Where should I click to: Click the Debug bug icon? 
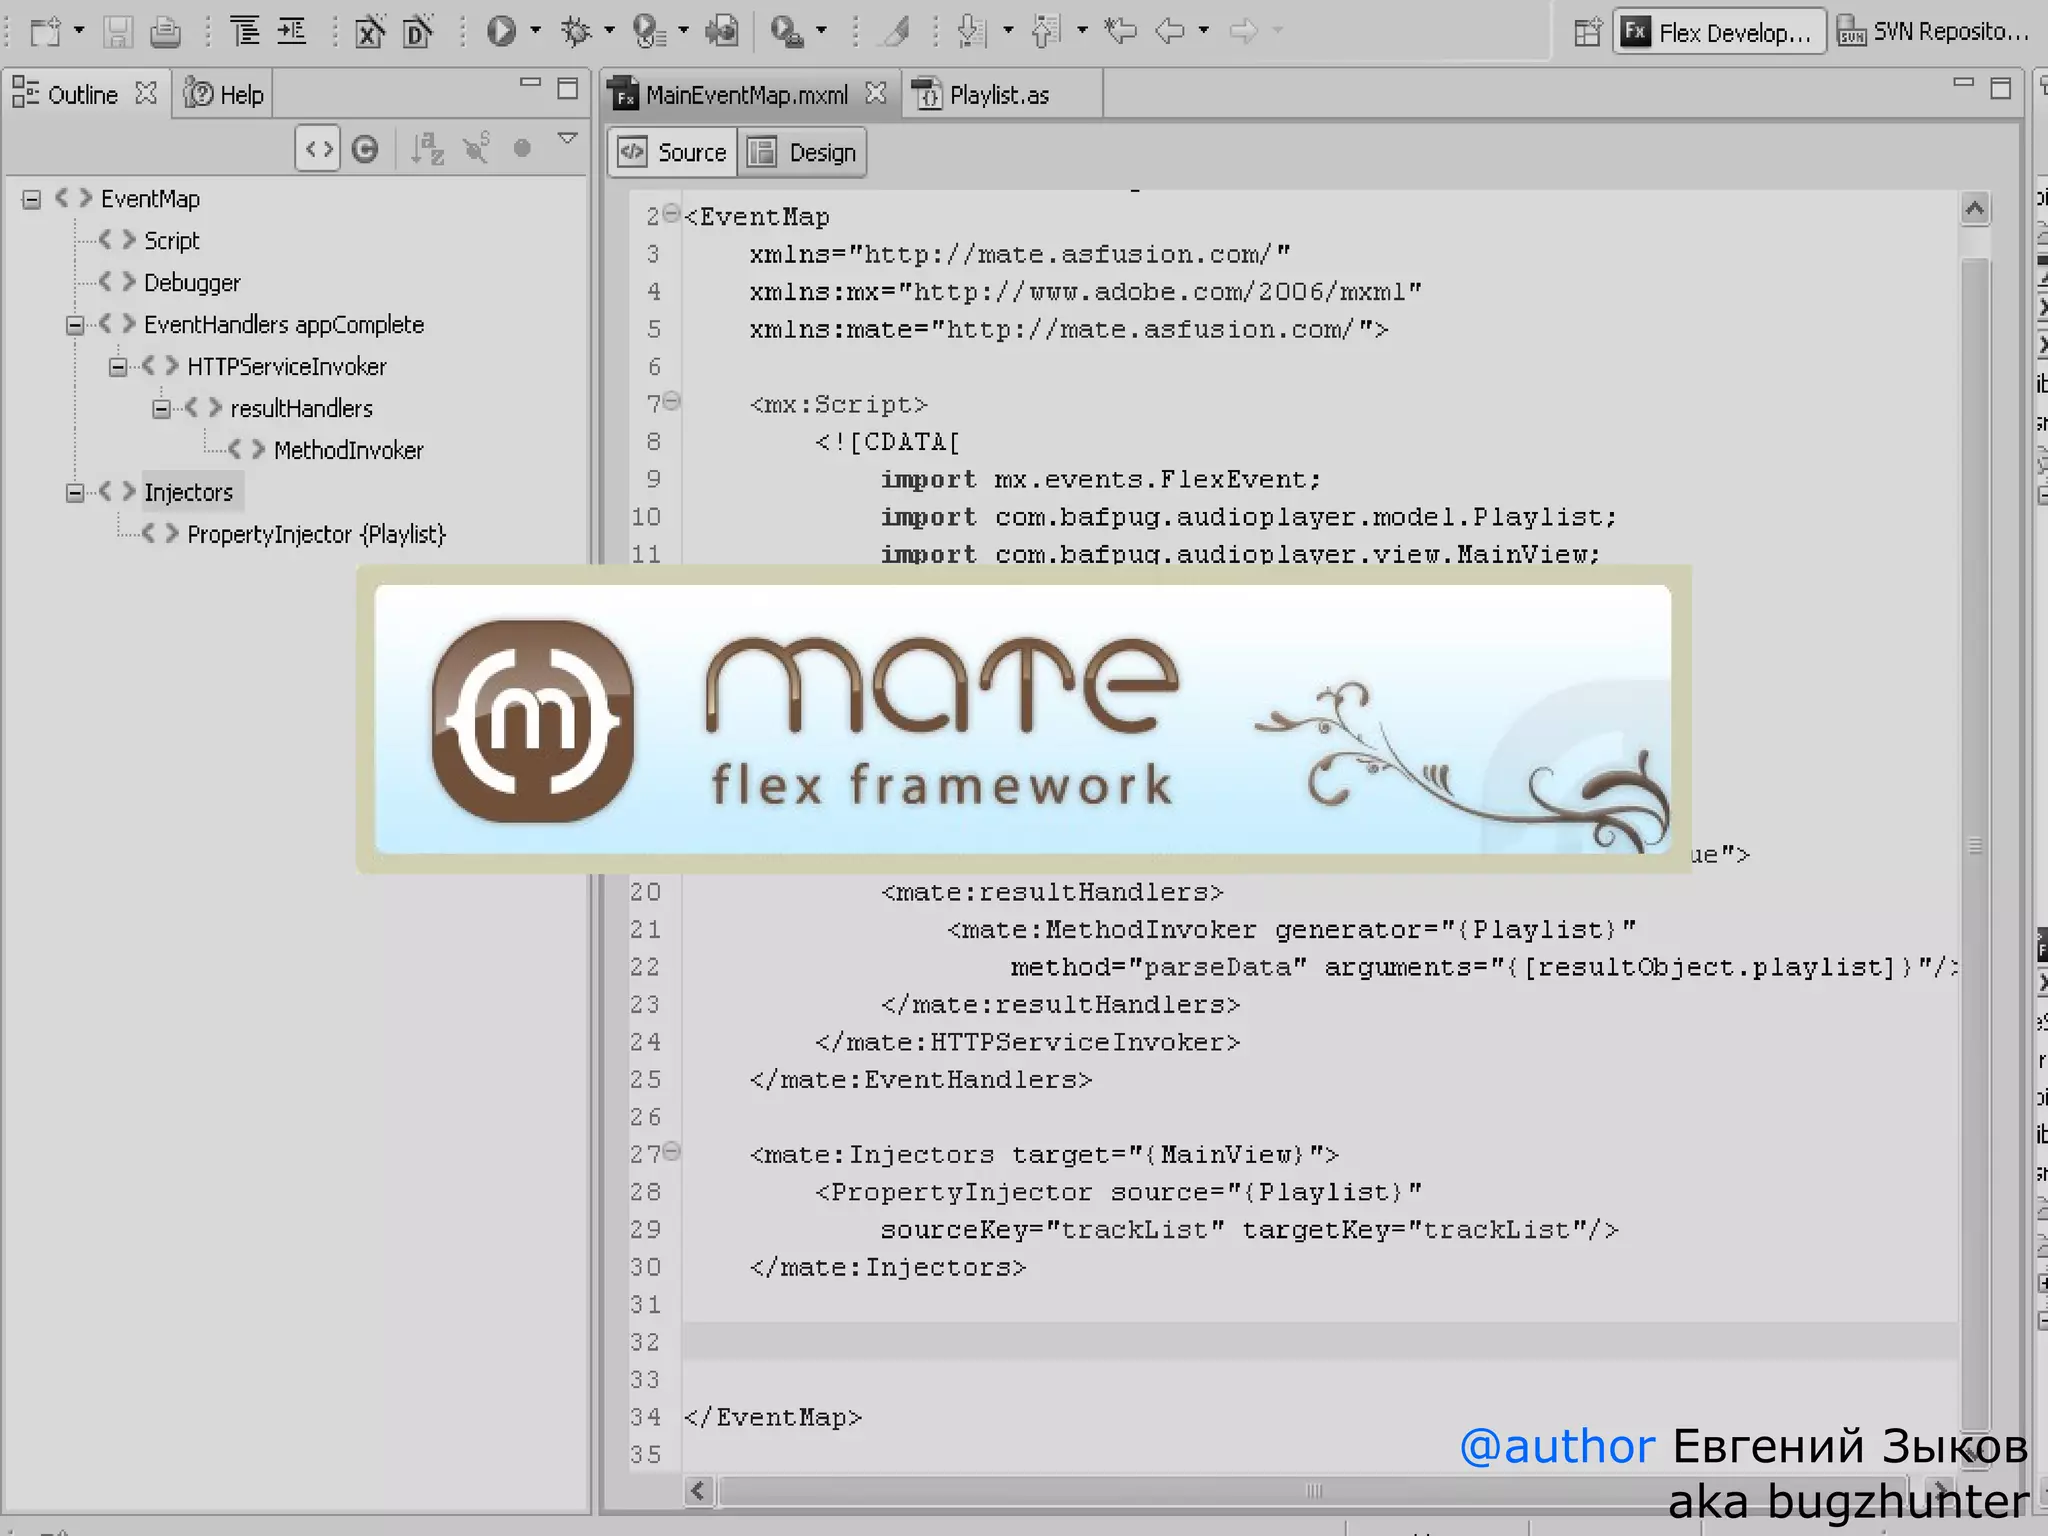tap(575, 32)
